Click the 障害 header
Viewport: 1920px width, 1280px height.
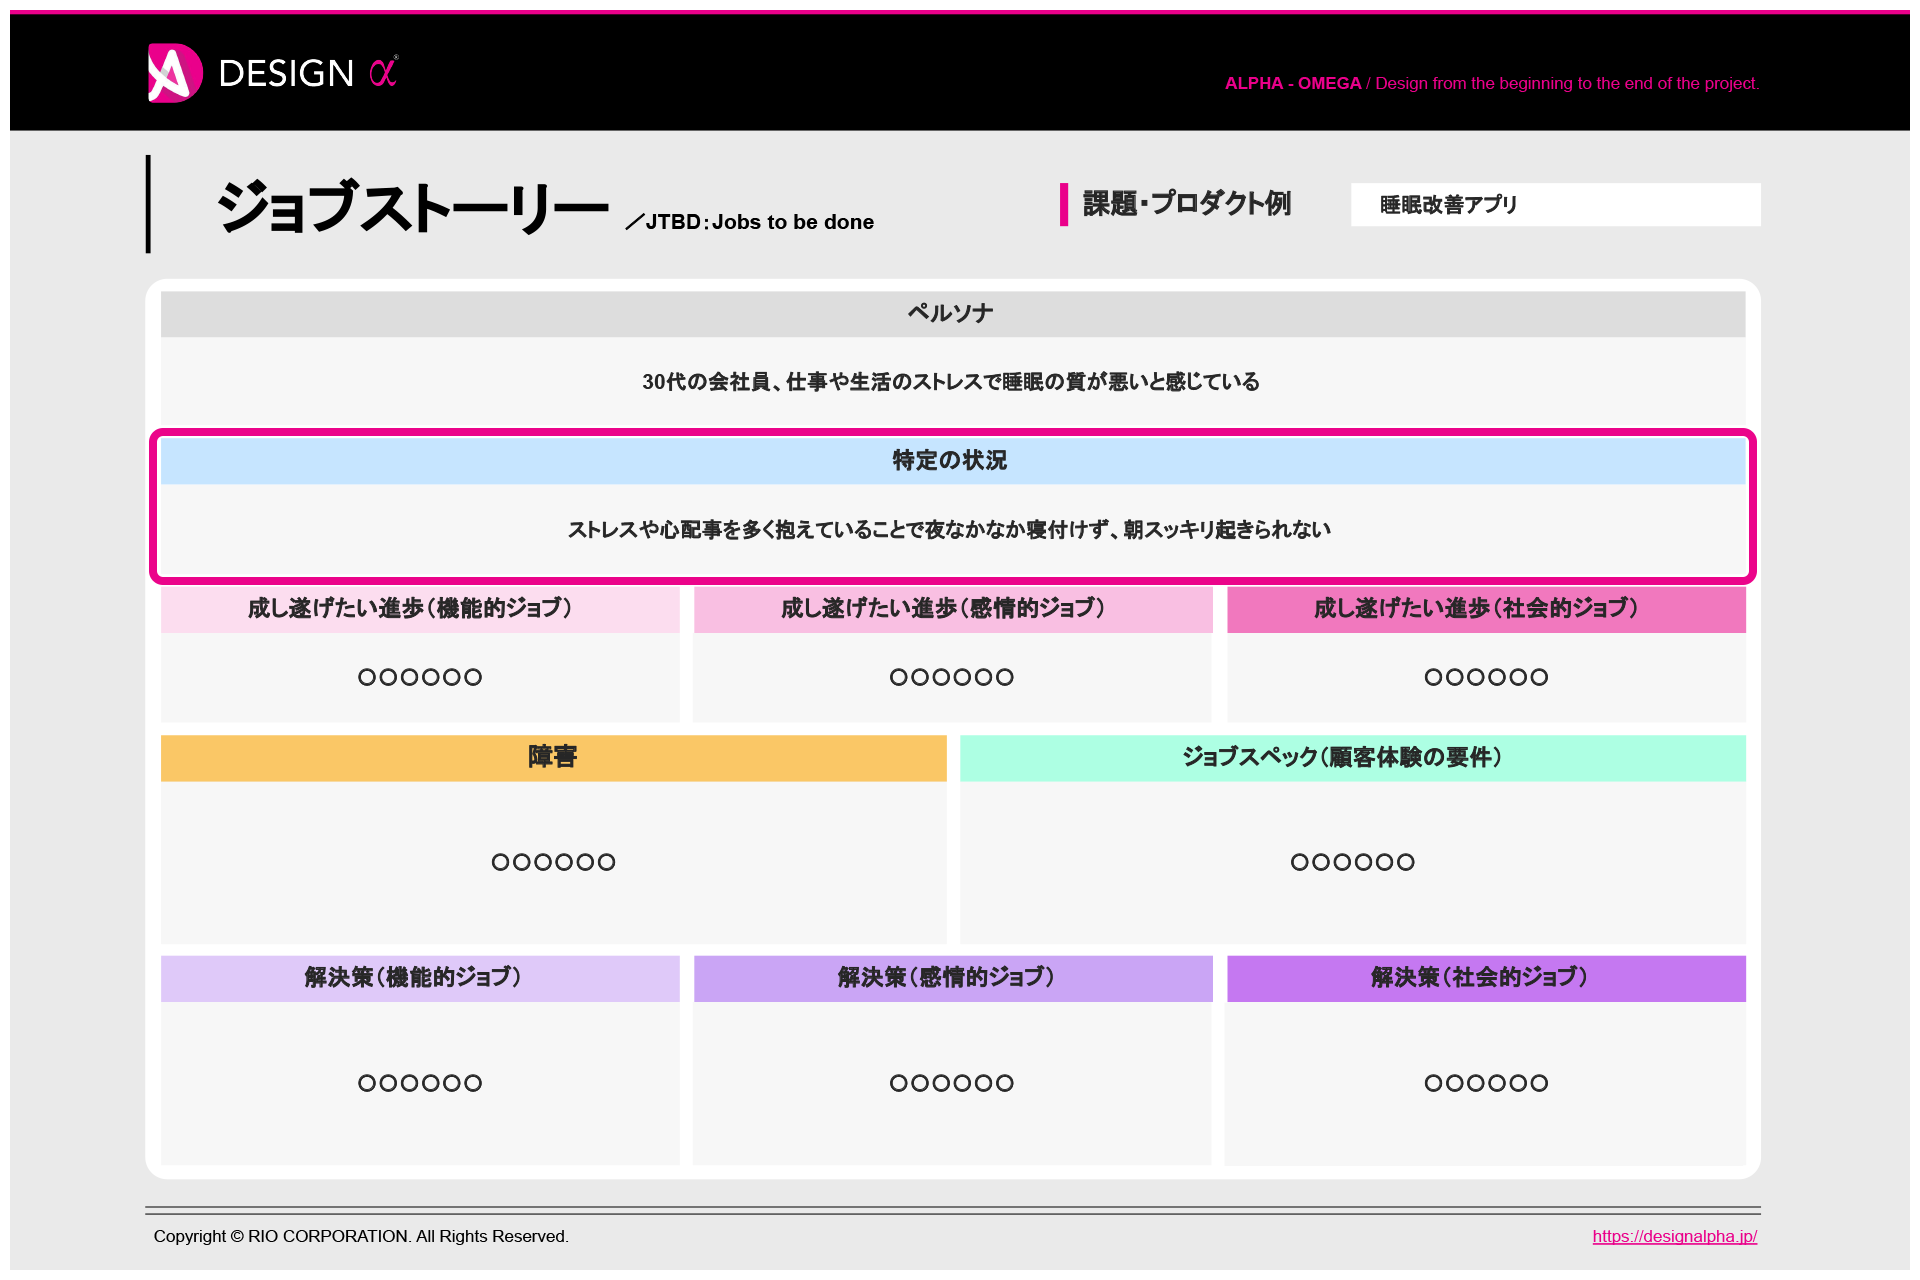point(553,757)
